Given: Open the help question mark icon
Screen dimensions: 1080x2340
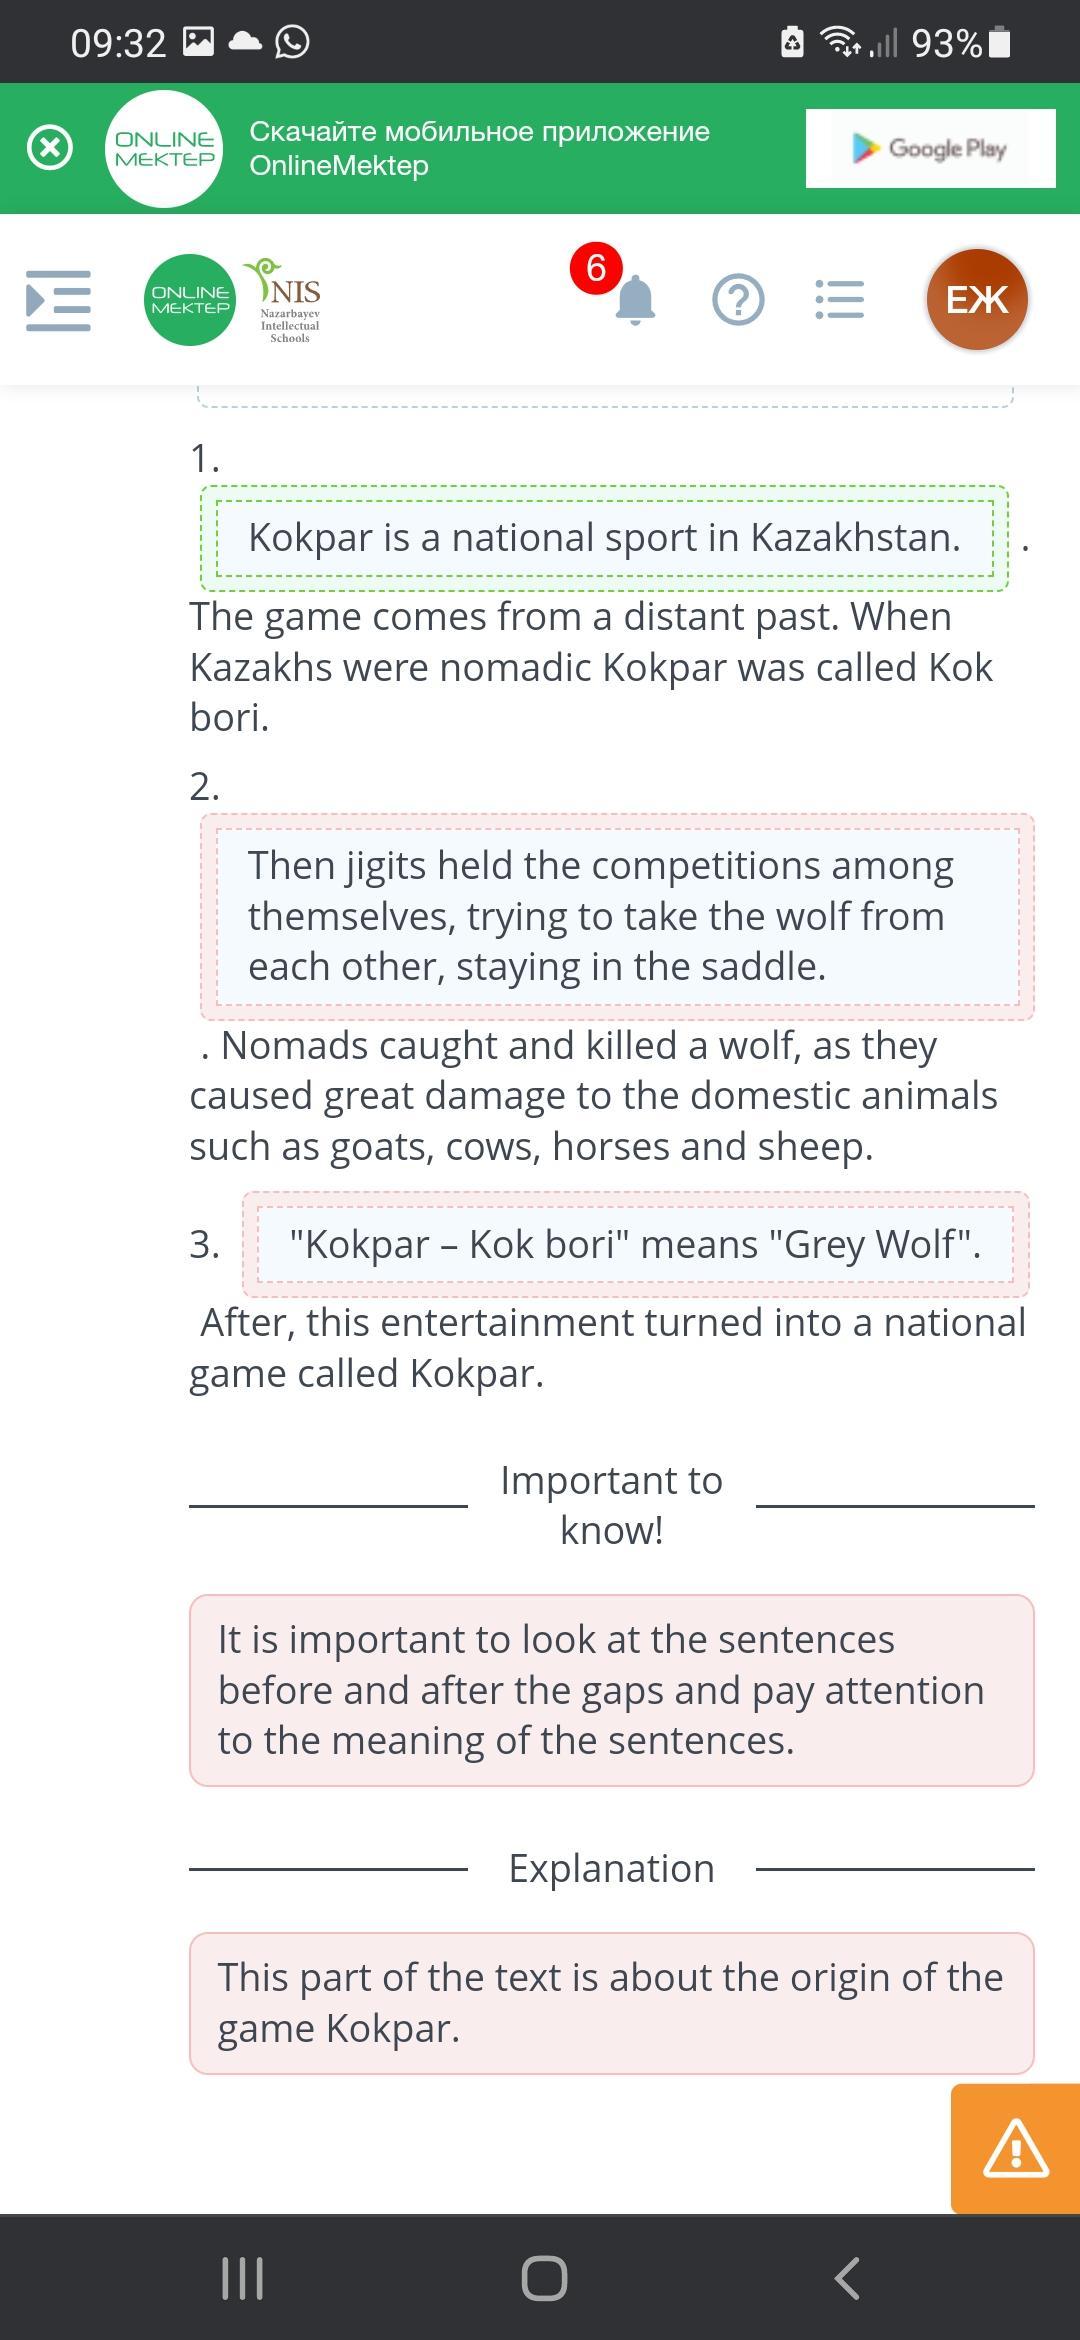Looking at the screenshot, I should [738, 300].
